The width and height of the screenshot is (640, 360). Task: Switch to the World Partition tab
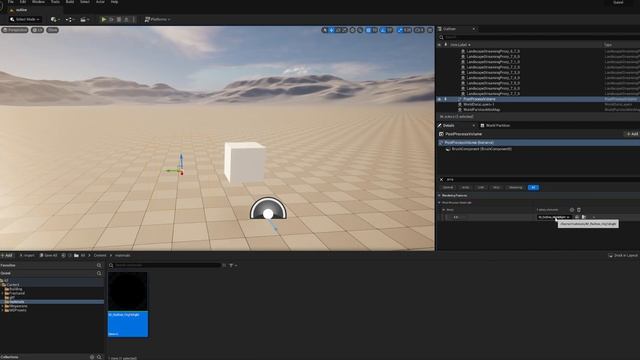497,125
